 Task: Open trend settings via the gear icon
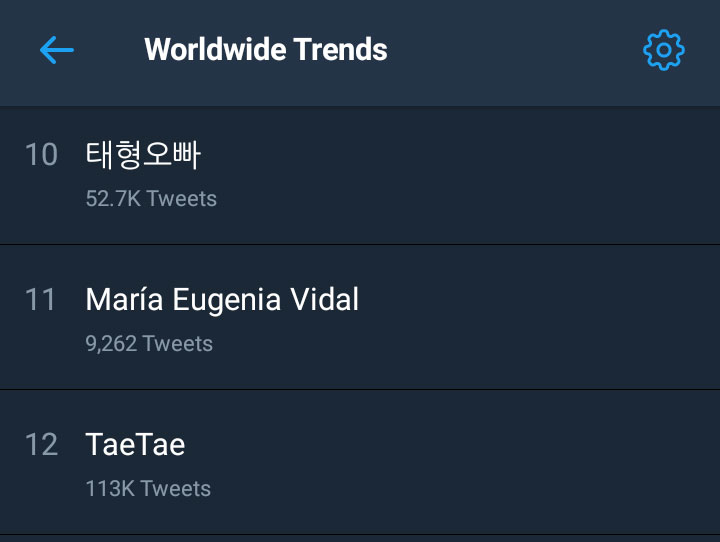(664, 50)
